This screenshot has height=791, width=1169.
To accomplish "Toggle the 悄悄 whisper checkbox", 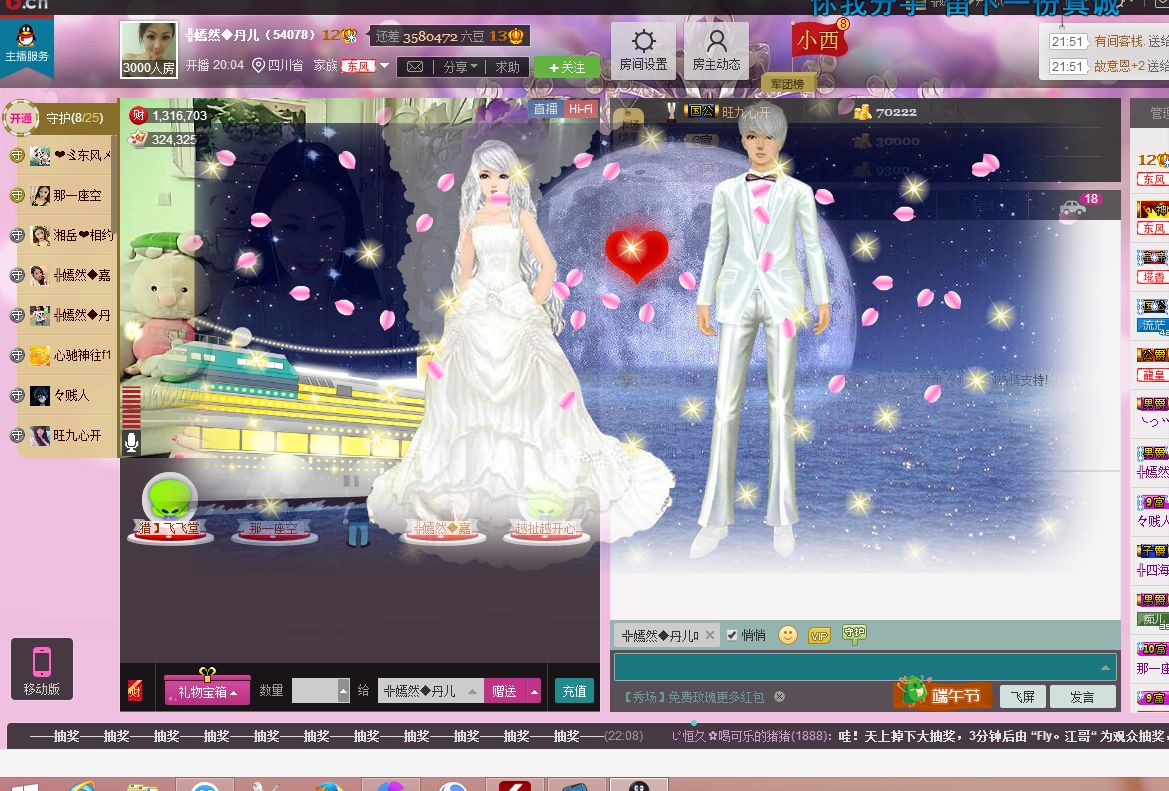I will coord(732,635).
